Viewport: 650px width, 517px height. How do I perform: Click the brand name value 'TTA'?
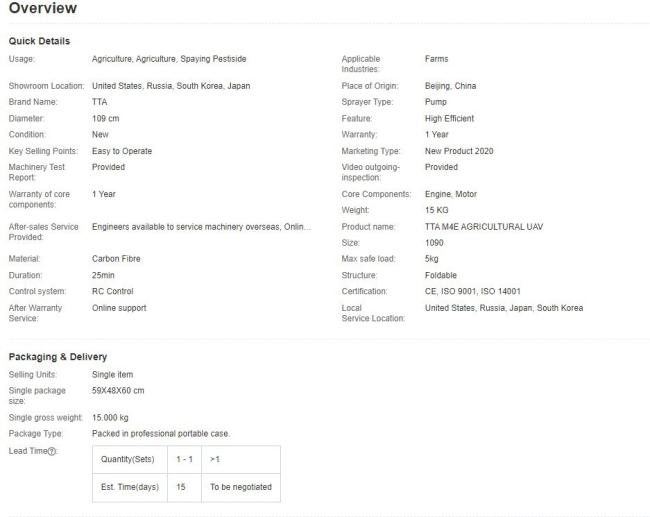pyautogui.click(x=99, y=102)
